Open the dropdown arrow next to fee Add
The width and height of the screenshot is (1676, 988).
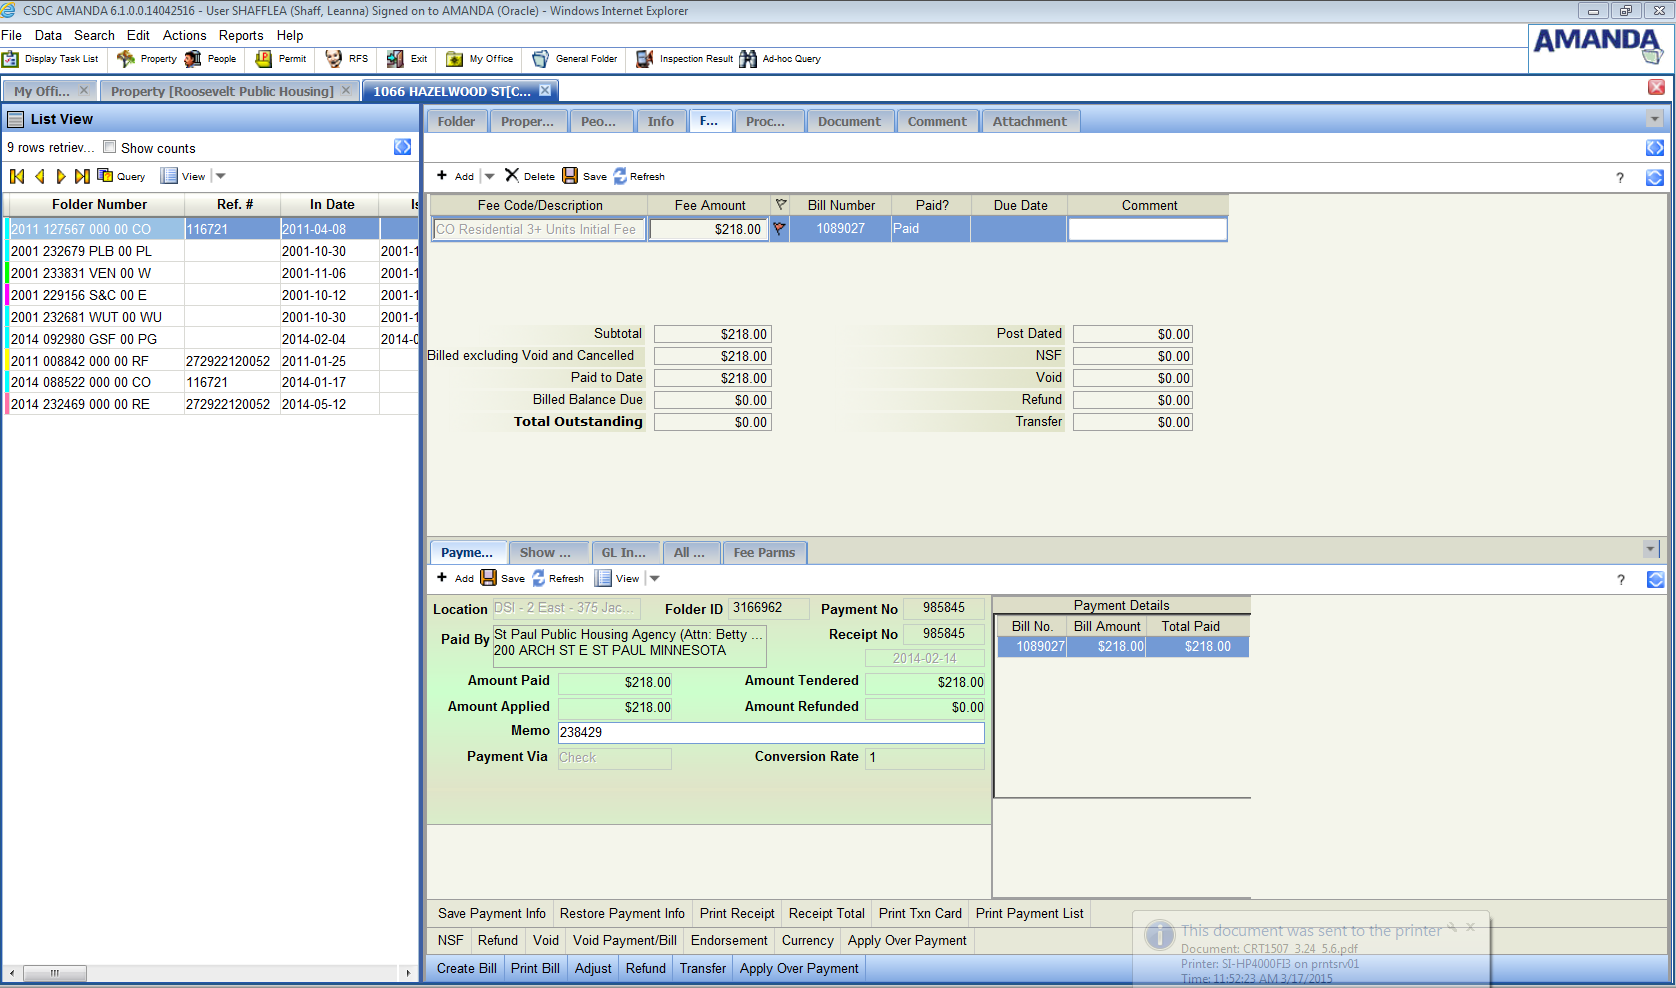(x=489, y=176)
